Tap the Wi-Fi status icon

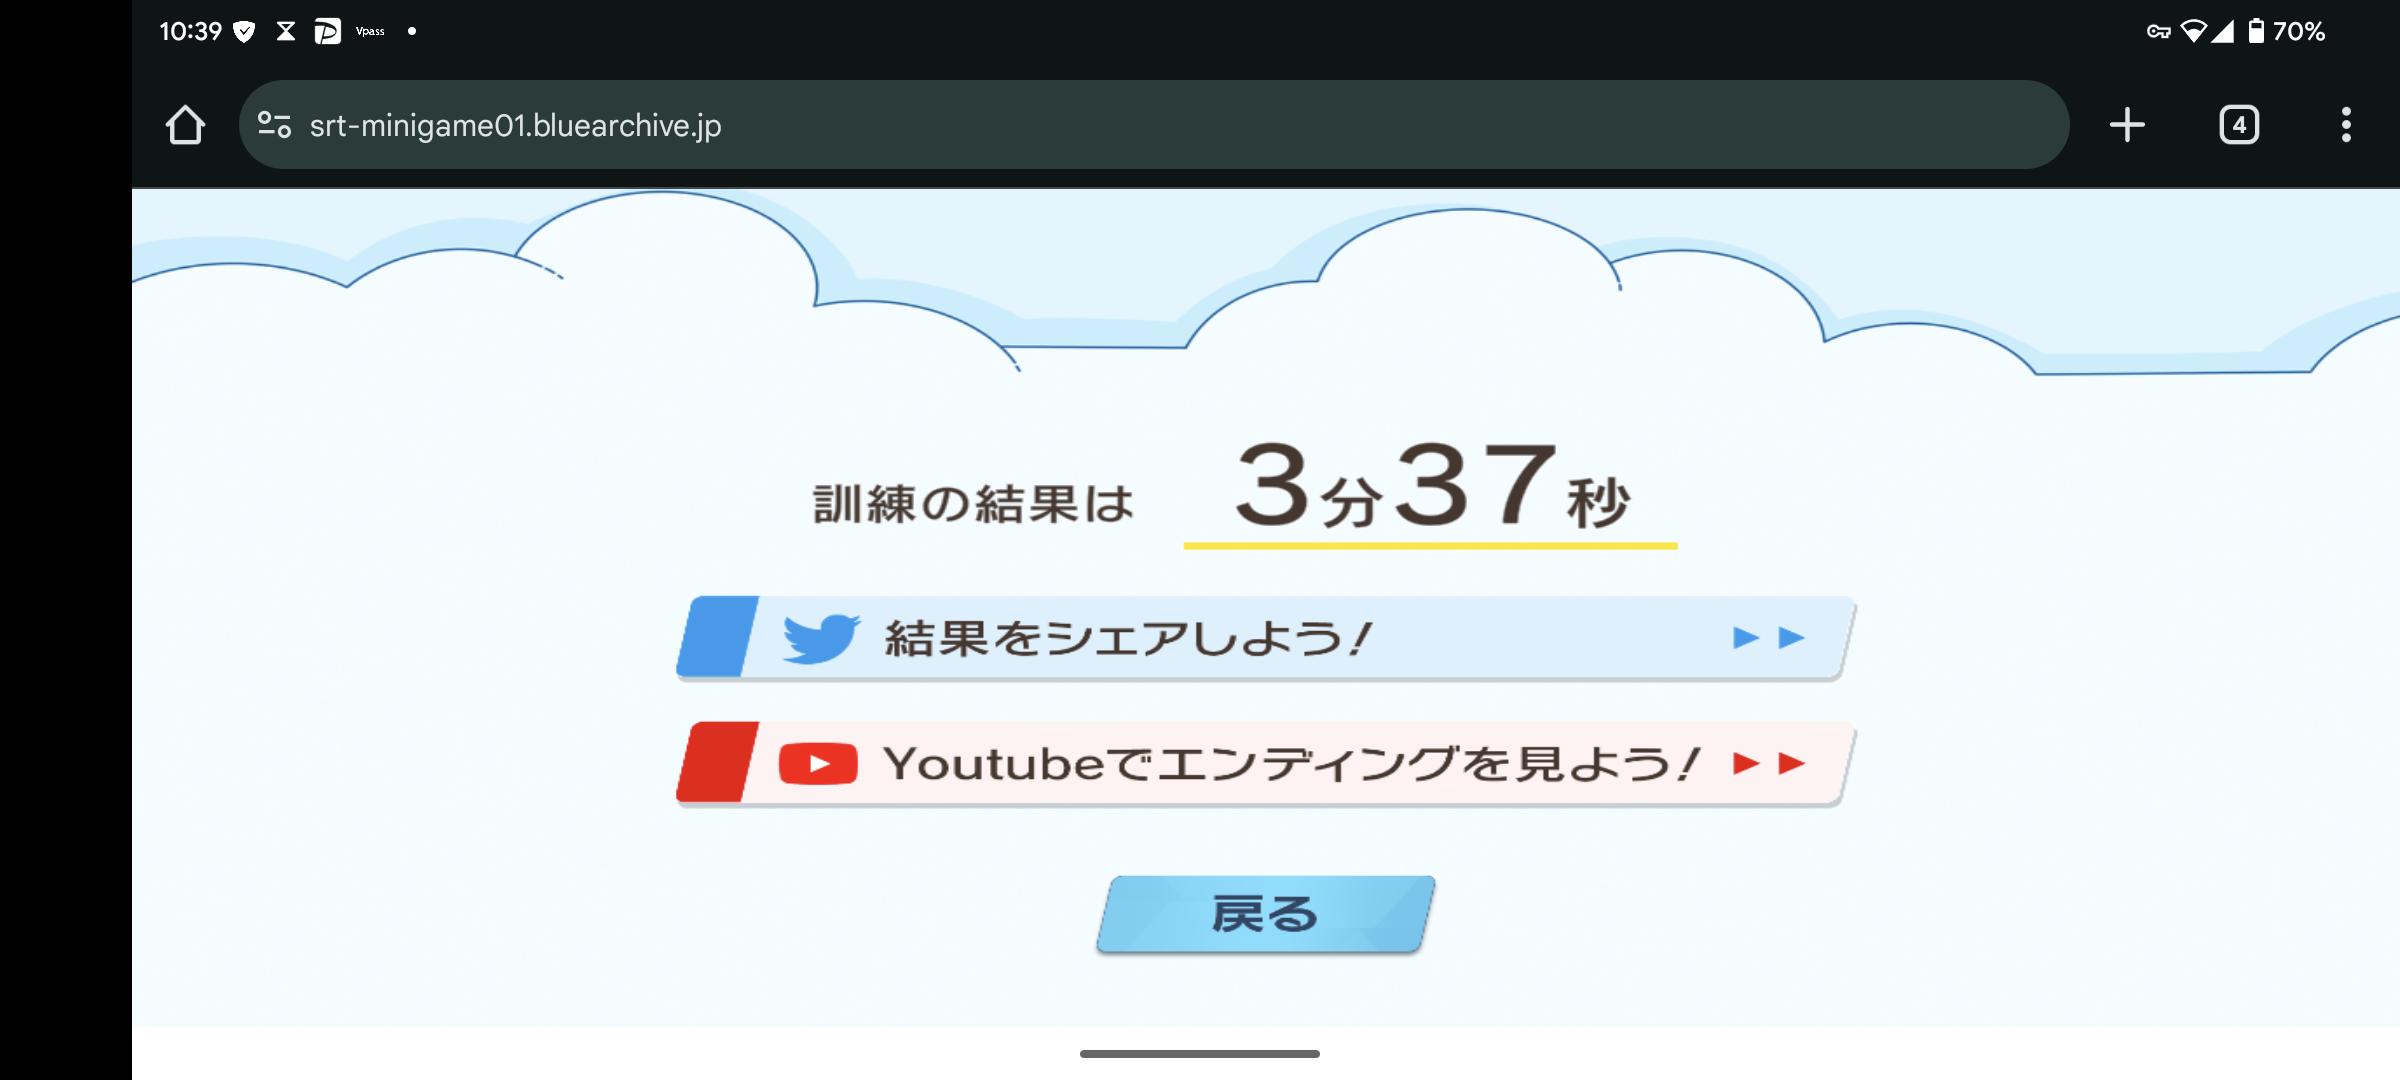coord(2193,31)
